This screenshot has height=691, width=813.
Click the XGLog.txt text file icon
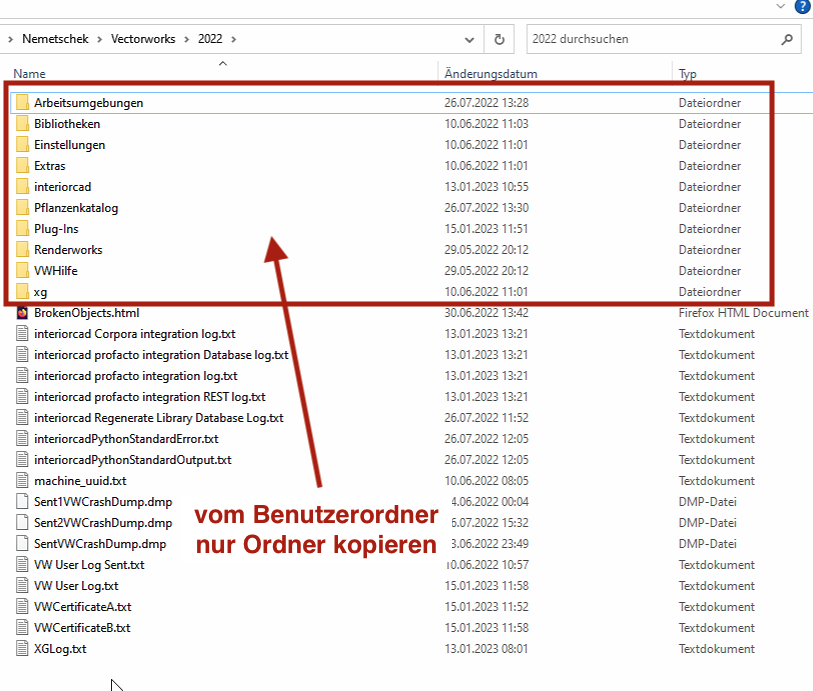[x=22, y=649]
